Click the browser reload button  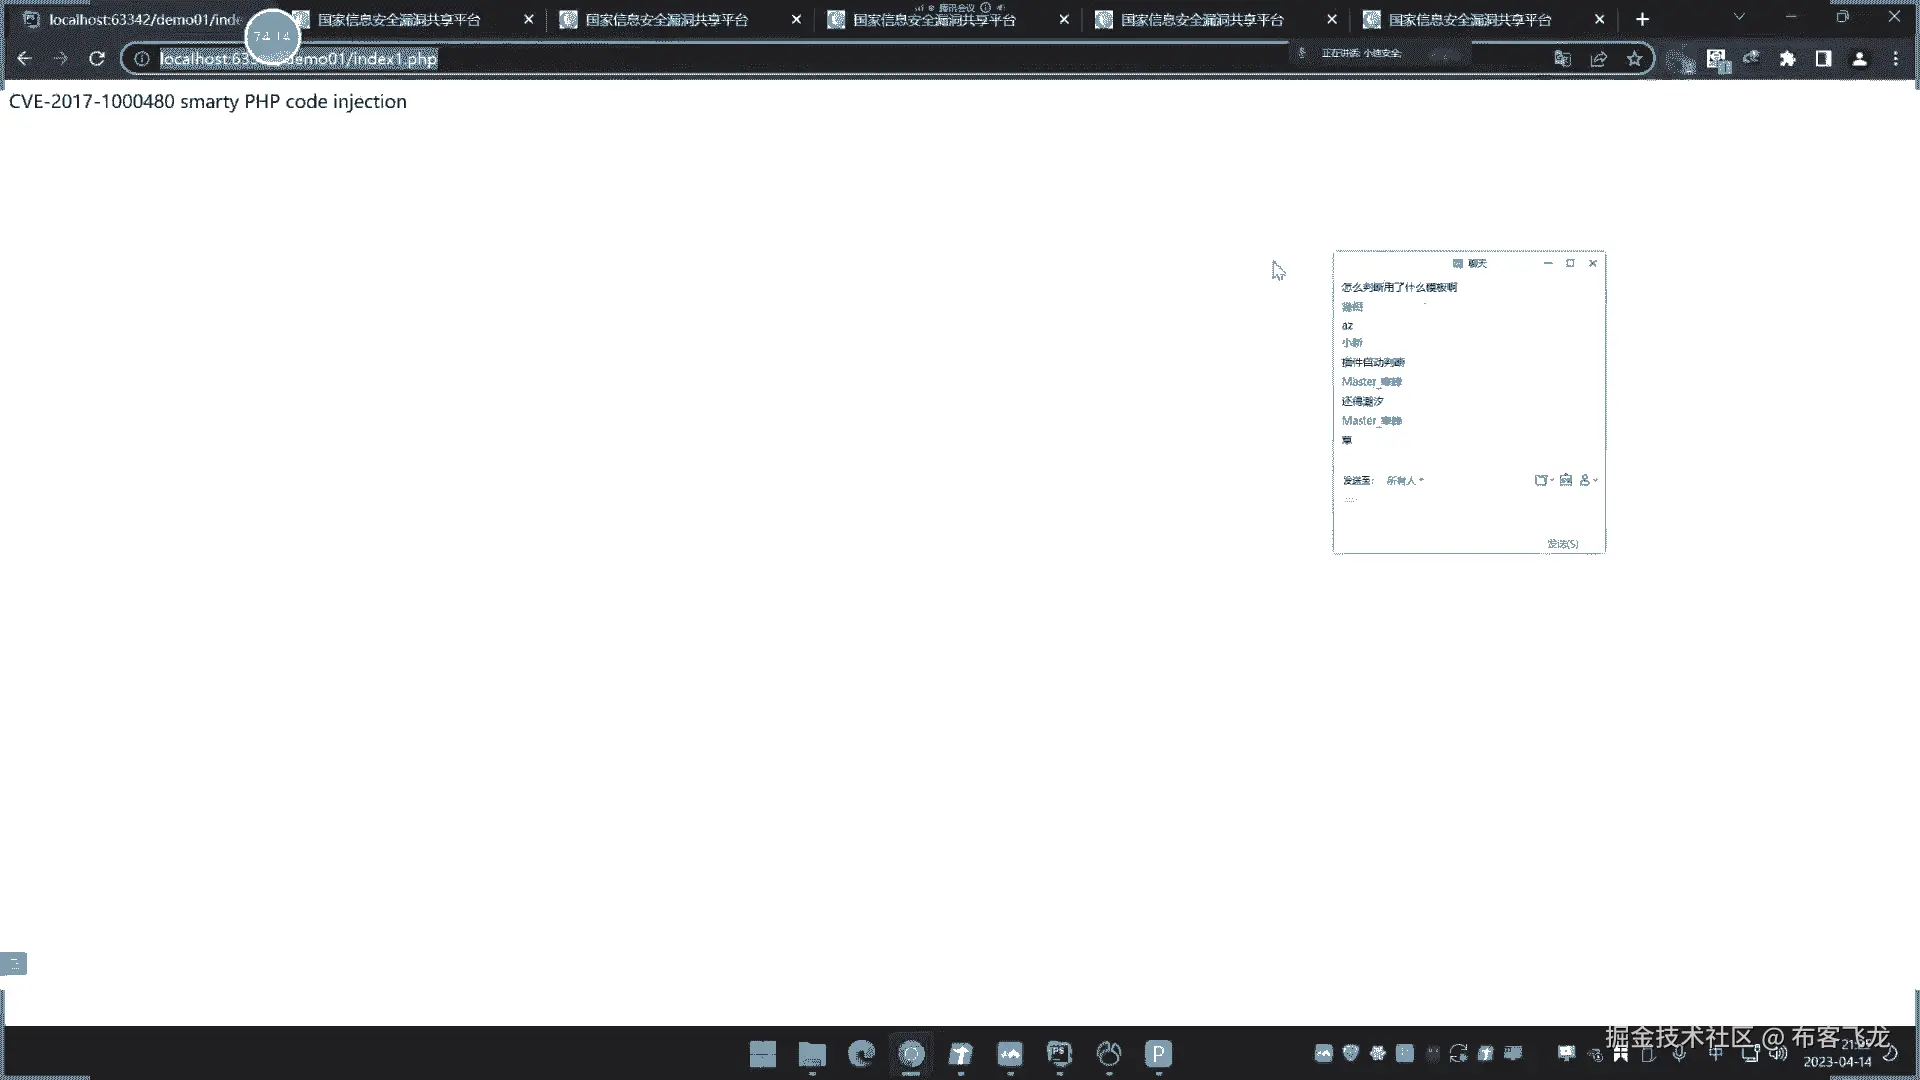(x=97, y=59)
